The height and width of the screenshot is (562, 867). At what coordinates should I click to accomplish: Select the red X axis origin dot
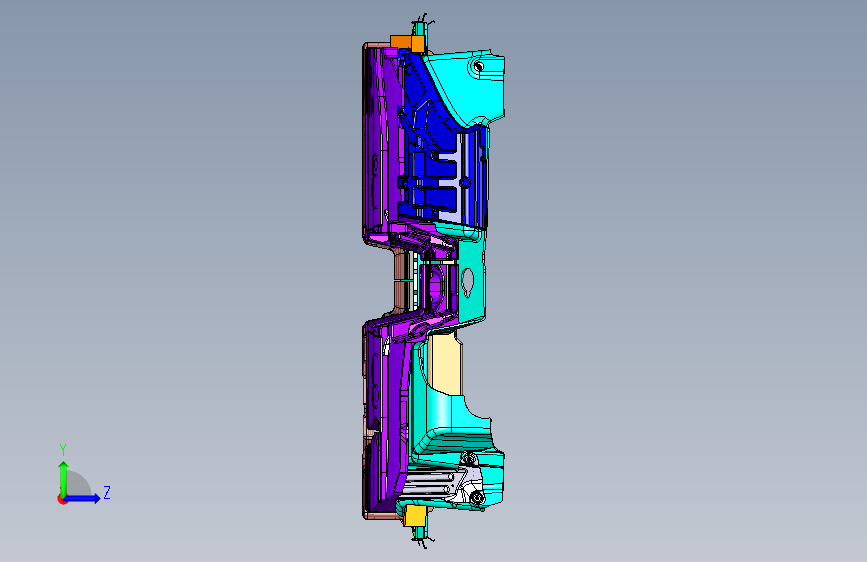click(62, 499)
